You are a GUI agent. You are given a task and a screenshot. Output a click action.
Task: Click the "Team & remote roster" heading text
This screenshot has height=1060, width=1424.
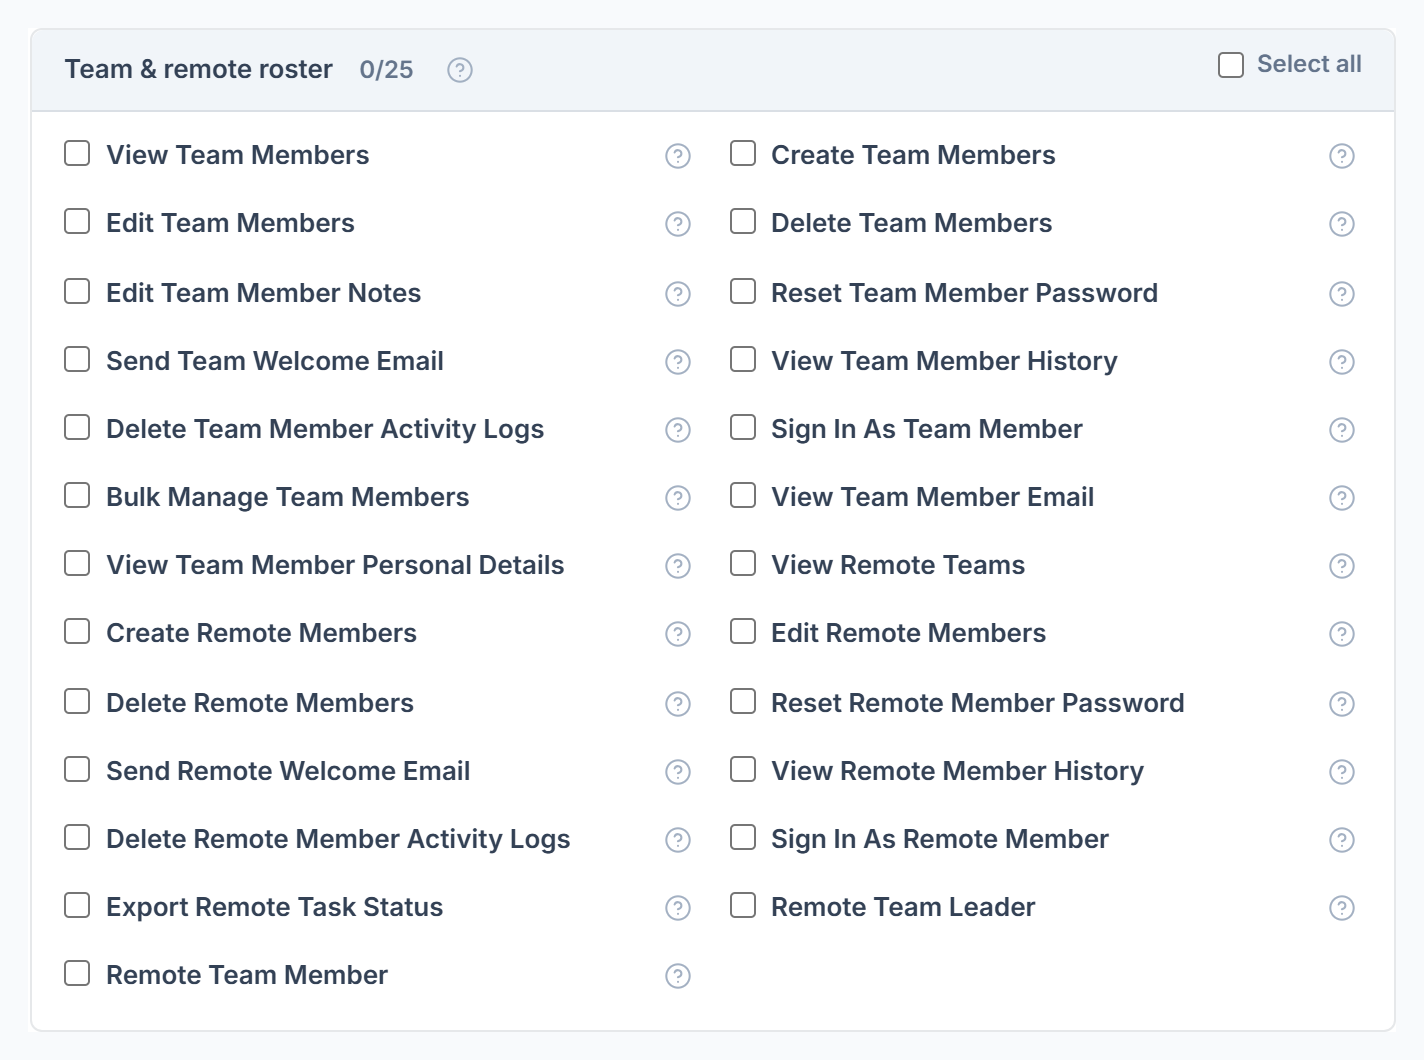(199, 69)
